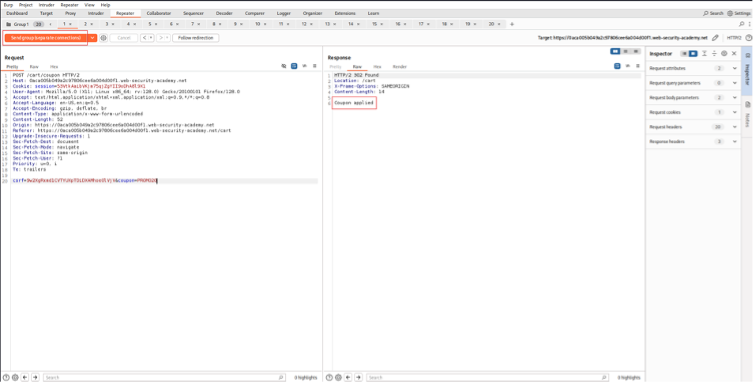Open the Proxy tab
Screen dimensions: 755x383
point(70,13)
